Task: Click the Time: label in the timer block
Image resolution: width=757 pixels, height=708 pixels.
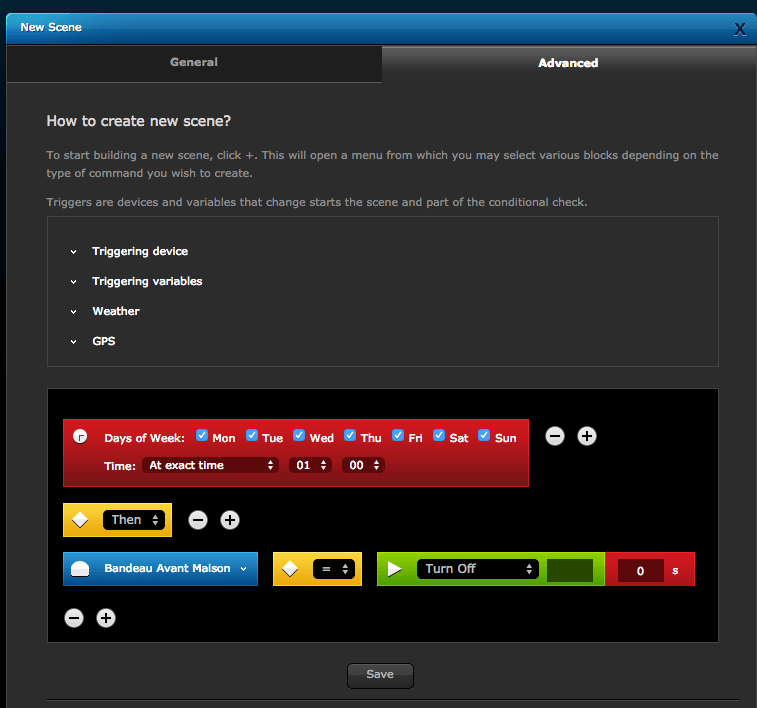Action: pyautogui.click(x=120, y=466)
